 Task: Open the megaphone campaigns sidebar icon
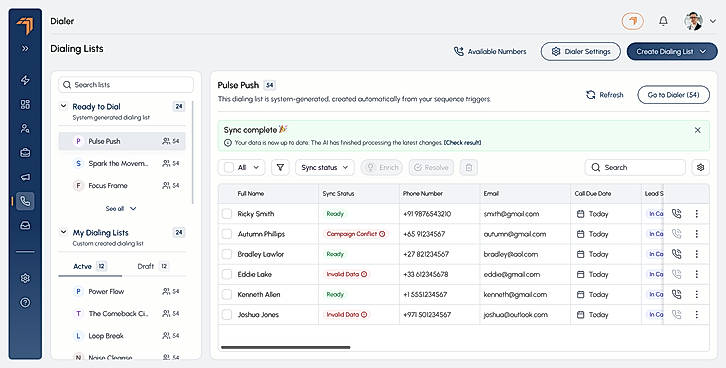(25, 177)
